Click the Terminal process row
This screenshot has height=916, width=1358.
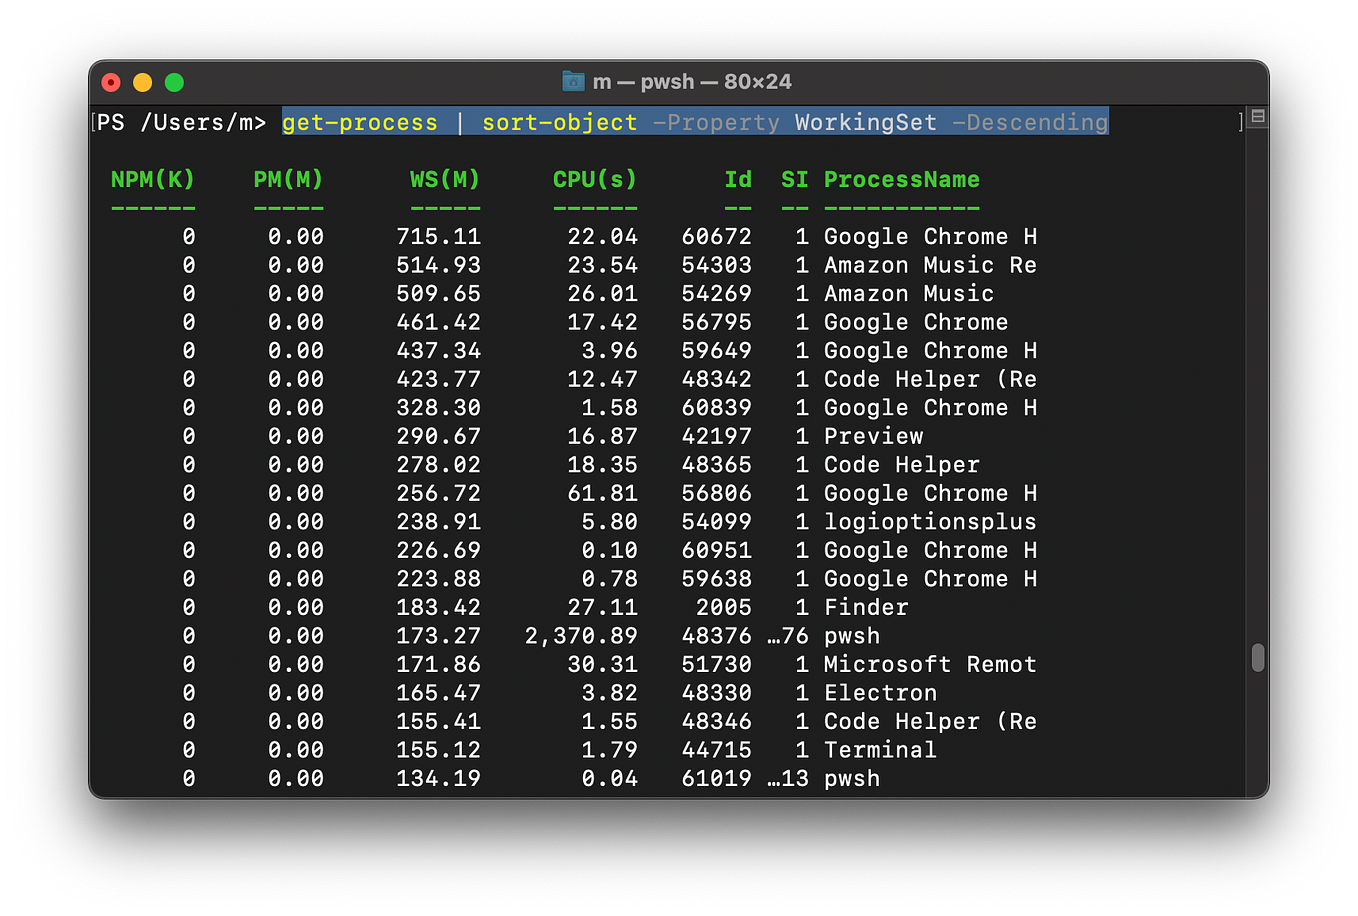[x=879, y=750]
